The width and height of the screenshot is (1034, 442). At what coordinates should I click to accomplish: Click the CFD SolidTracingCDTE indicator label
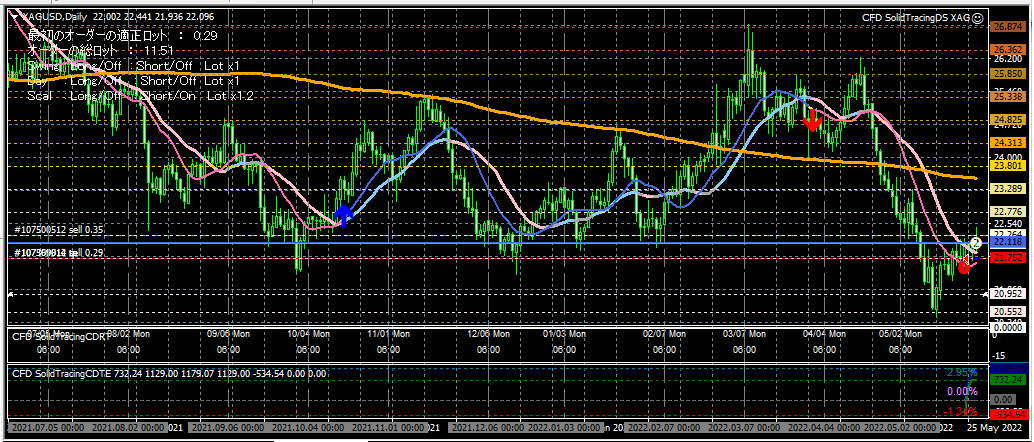62,374
